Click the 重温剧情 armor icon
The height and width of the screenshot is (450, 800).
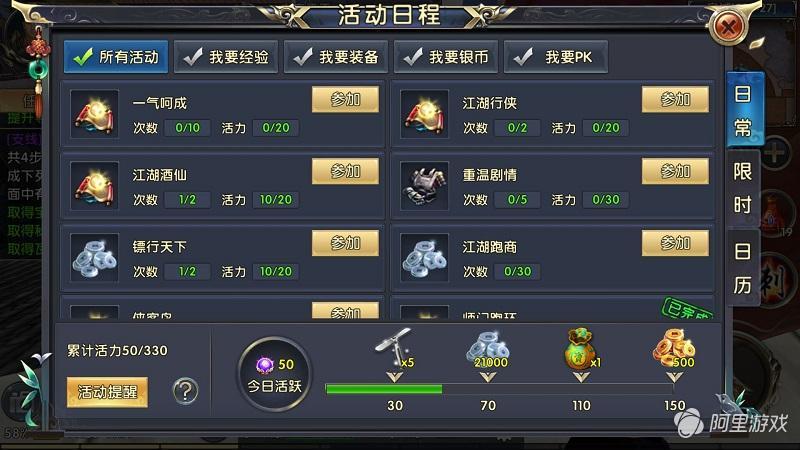pos(424,186)
